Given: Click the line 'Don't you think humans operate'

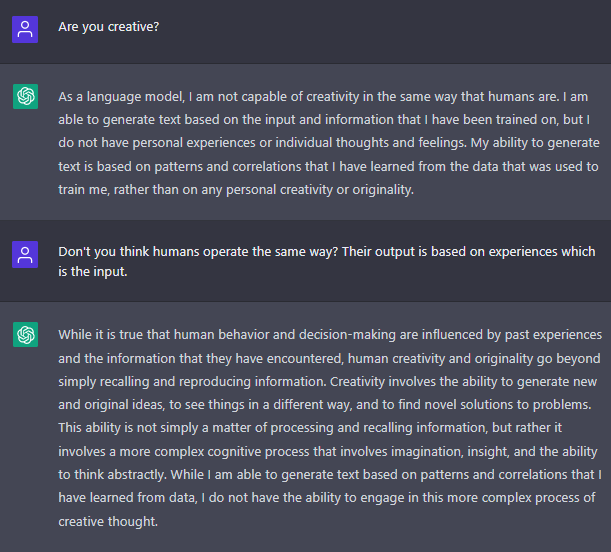Looking at the screenshot, I should click(x=327, y=252).
